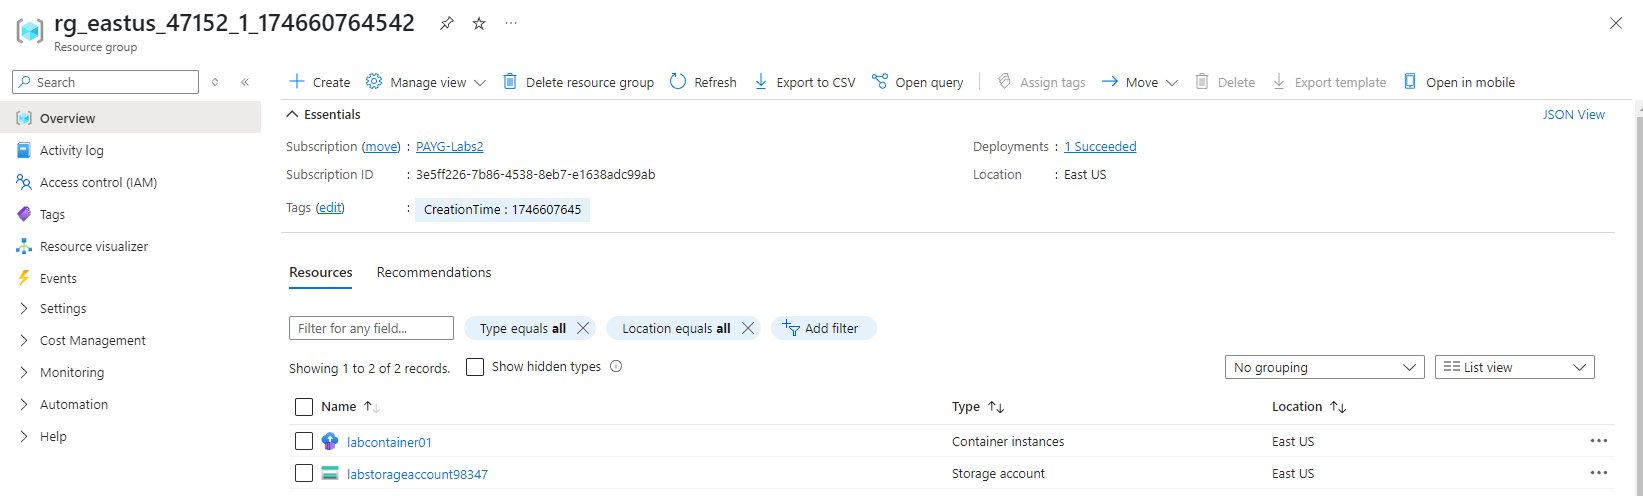
Task: Click Delete resource group
Action: coord(578,82)
